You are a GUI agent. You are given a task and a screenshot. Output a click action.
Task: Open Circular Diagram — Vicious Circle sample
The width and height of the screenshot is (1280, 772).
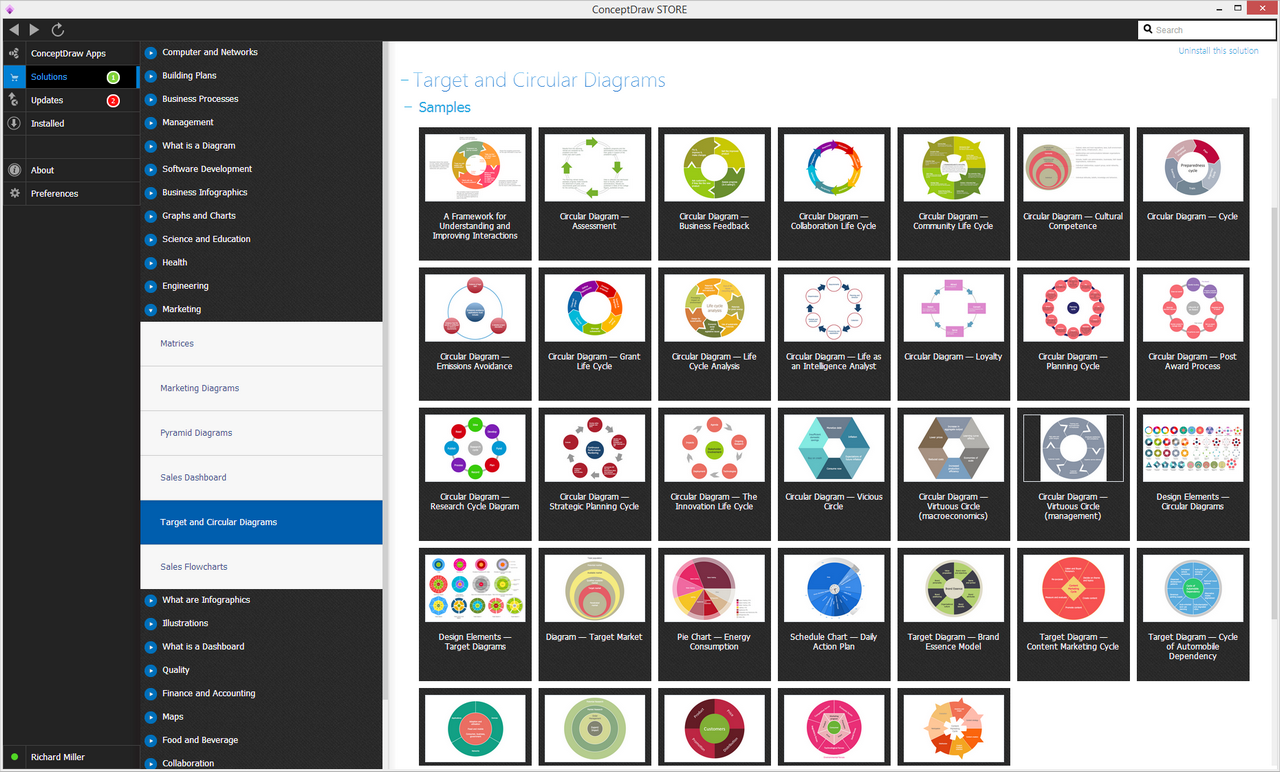pyautogui.click(x=834, y=474)
